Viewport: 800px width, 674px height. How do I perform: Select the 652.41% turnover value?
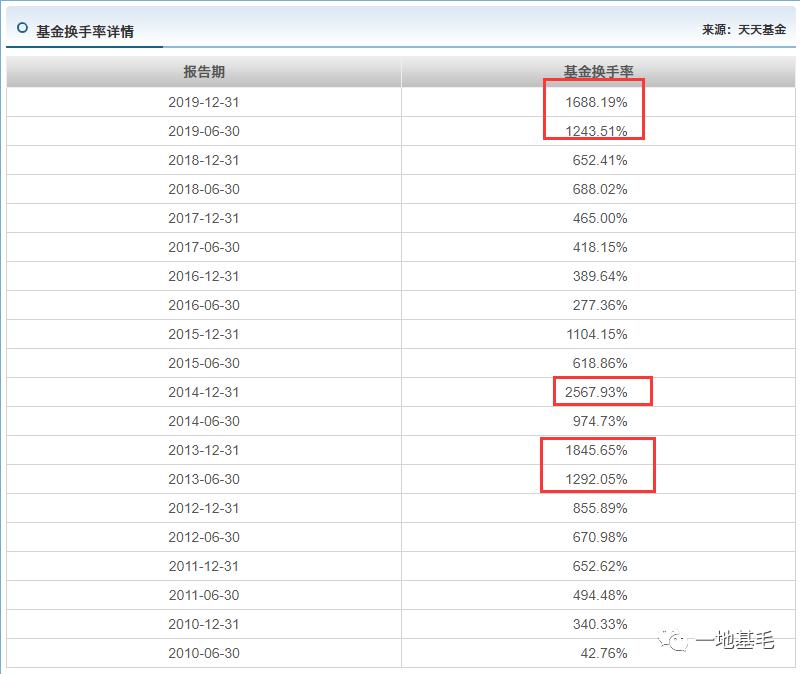600,160
